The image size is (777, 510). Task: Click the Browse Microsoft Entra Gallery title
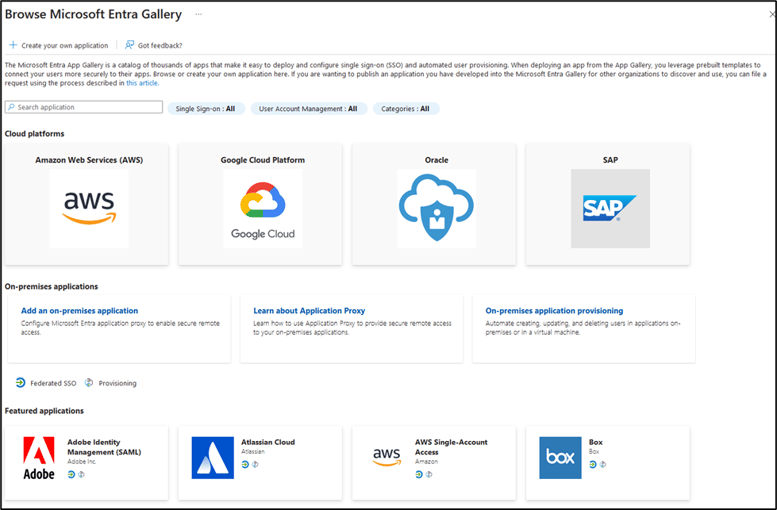pos(93,14)
